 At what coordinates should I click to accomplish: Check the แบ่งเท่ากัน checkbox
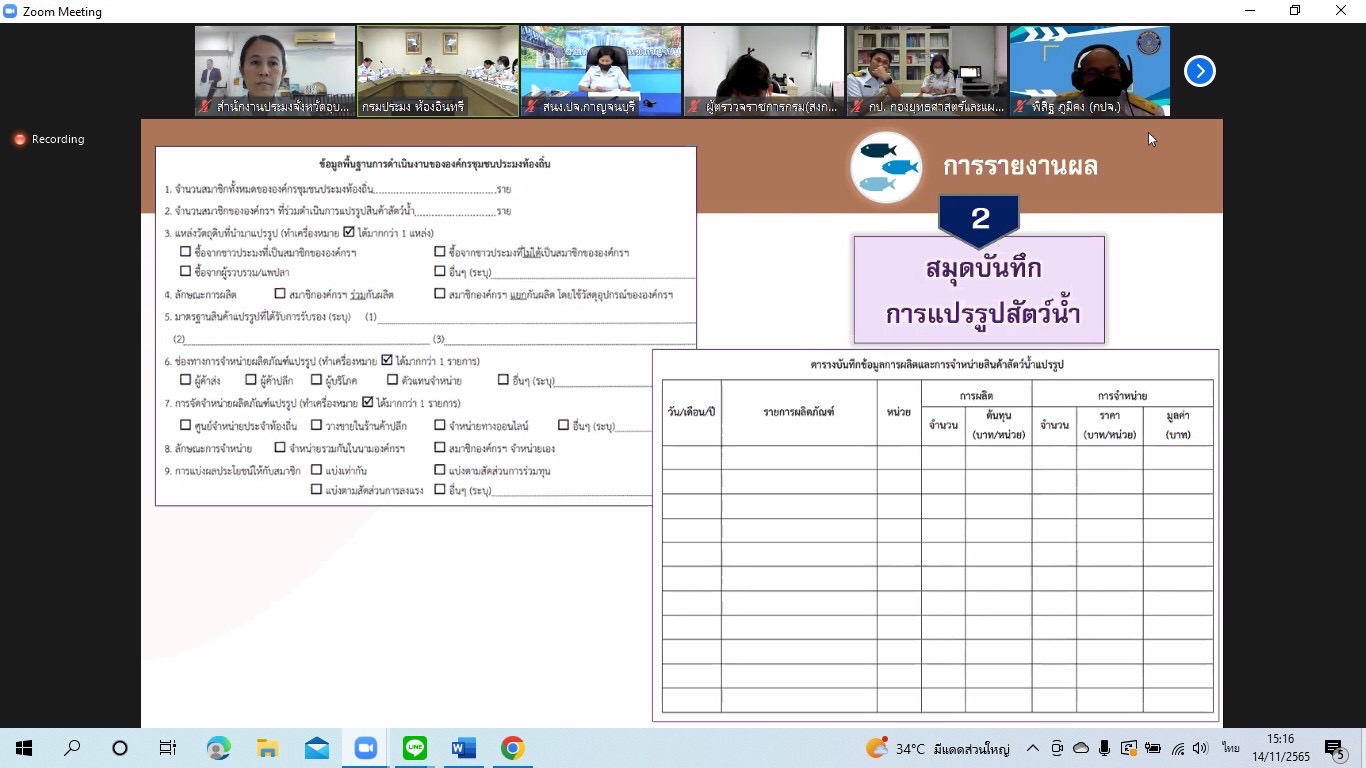click(316, 470)
